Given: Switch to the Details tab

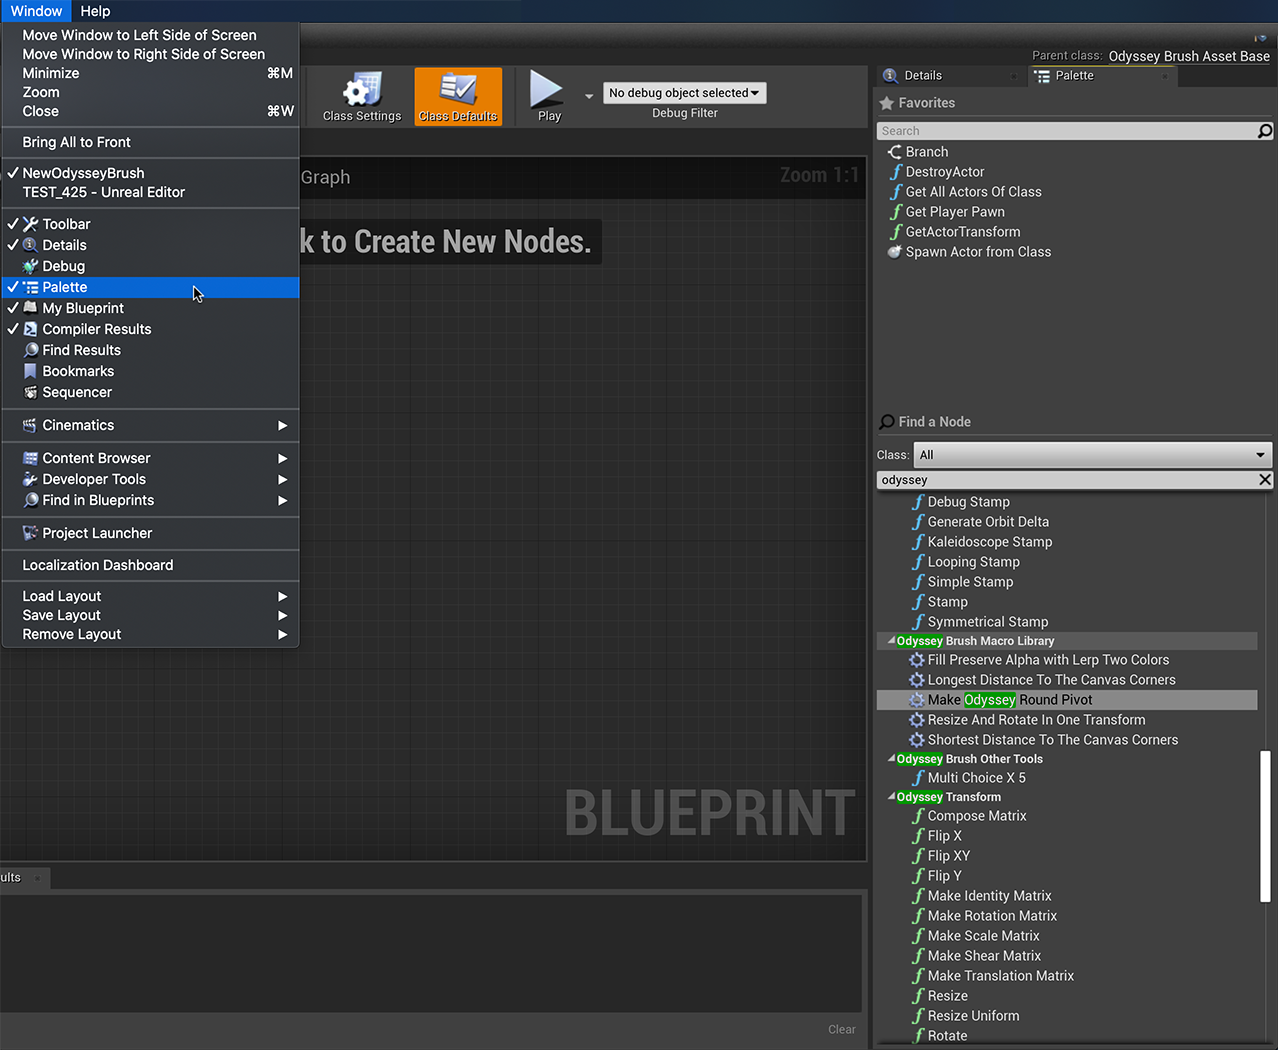Looking at the screenshot, I should (x=937, y=75).
